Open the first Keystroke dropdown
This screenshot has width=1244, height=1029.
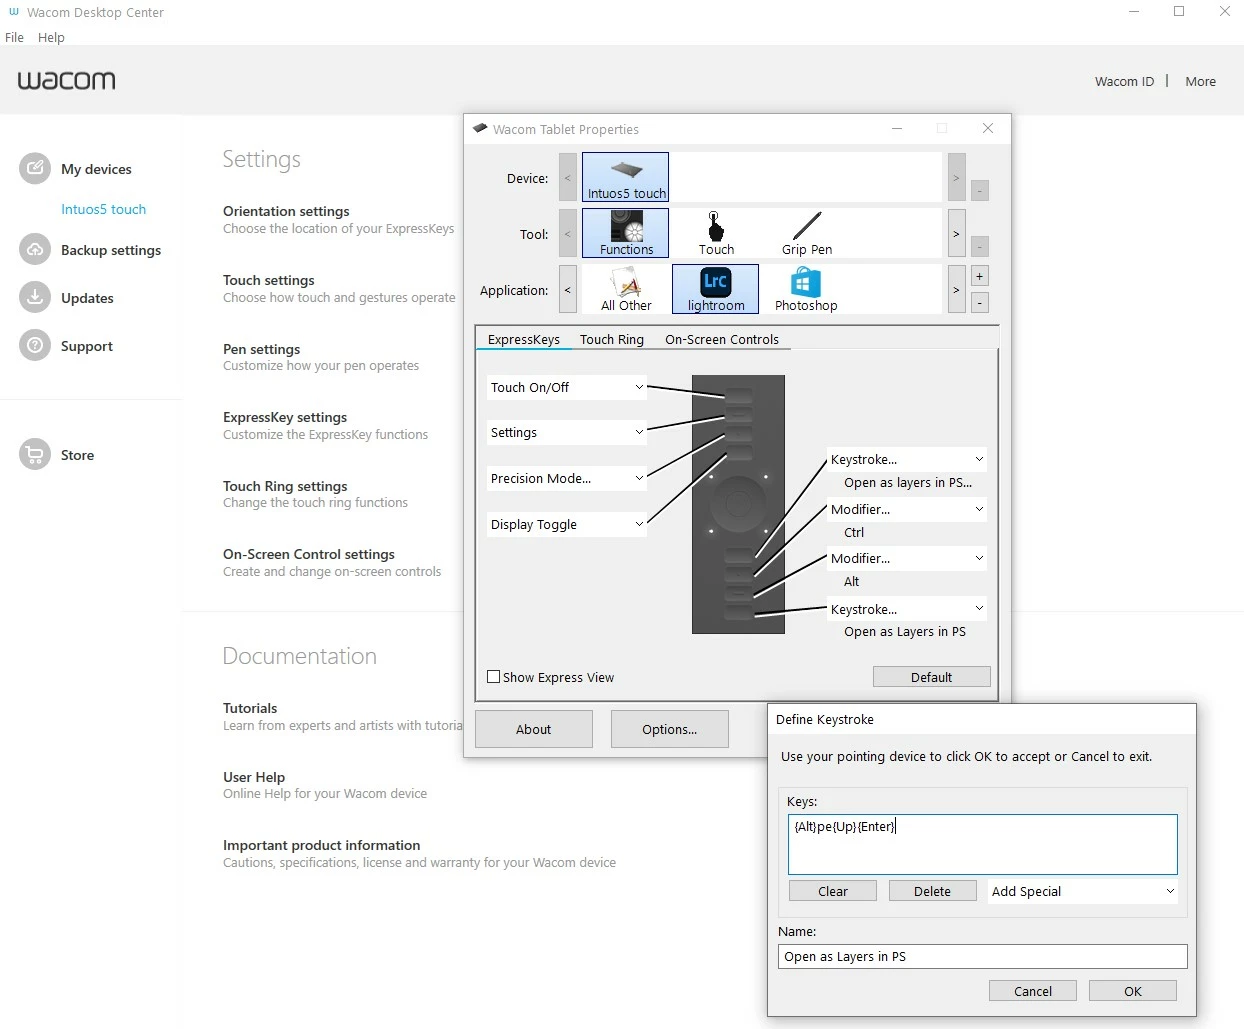pos(907,459)
